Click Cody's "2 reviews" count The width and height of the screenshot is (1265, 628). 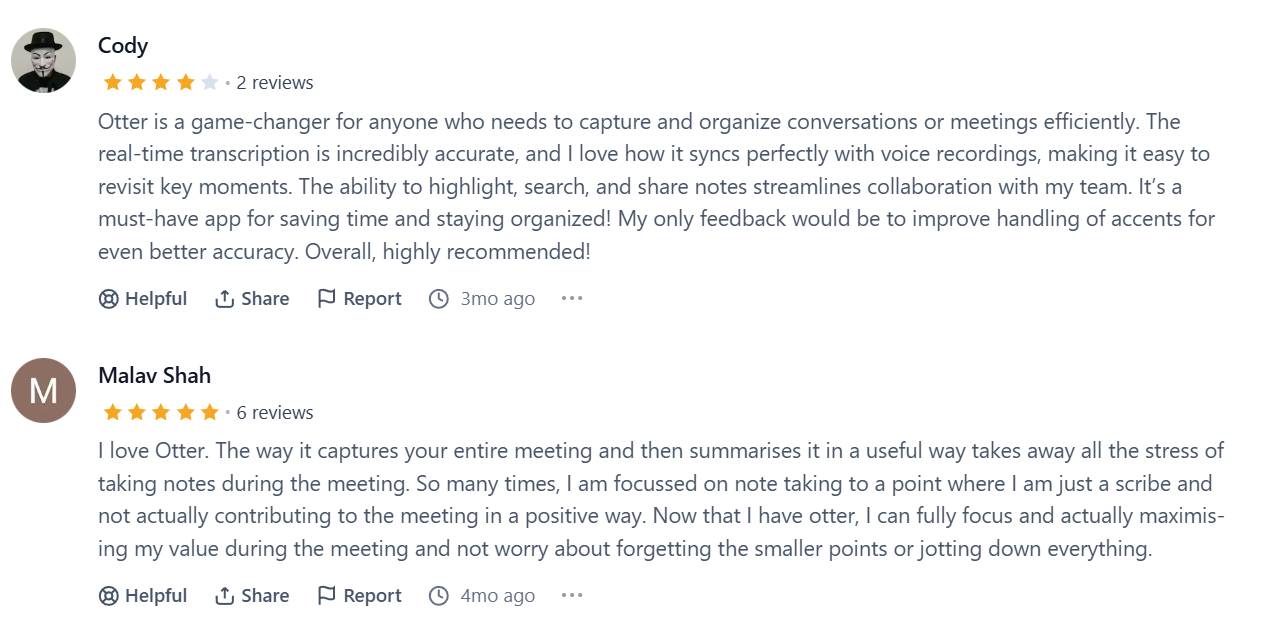pyautogui.click(x=275, y=83)
